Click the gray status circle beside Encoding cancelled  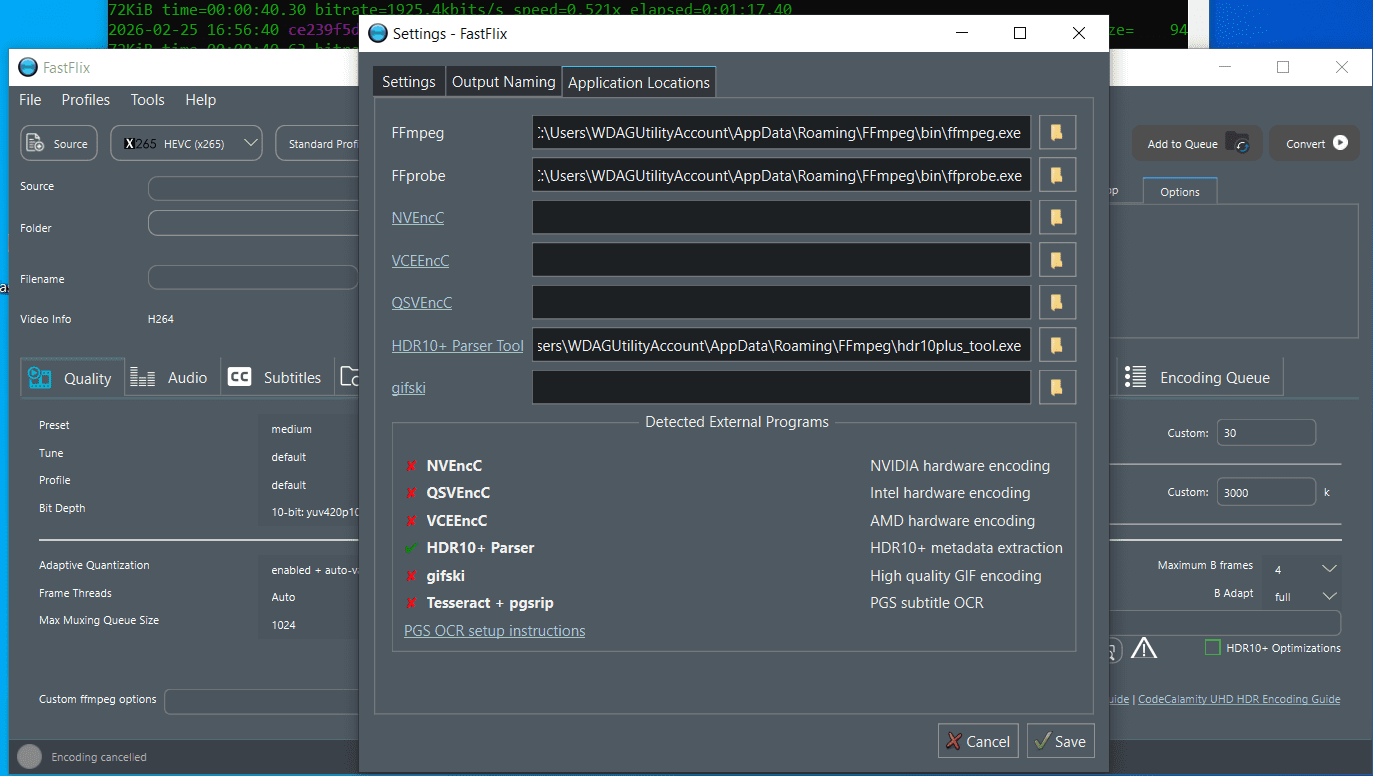tap(30, 757)
